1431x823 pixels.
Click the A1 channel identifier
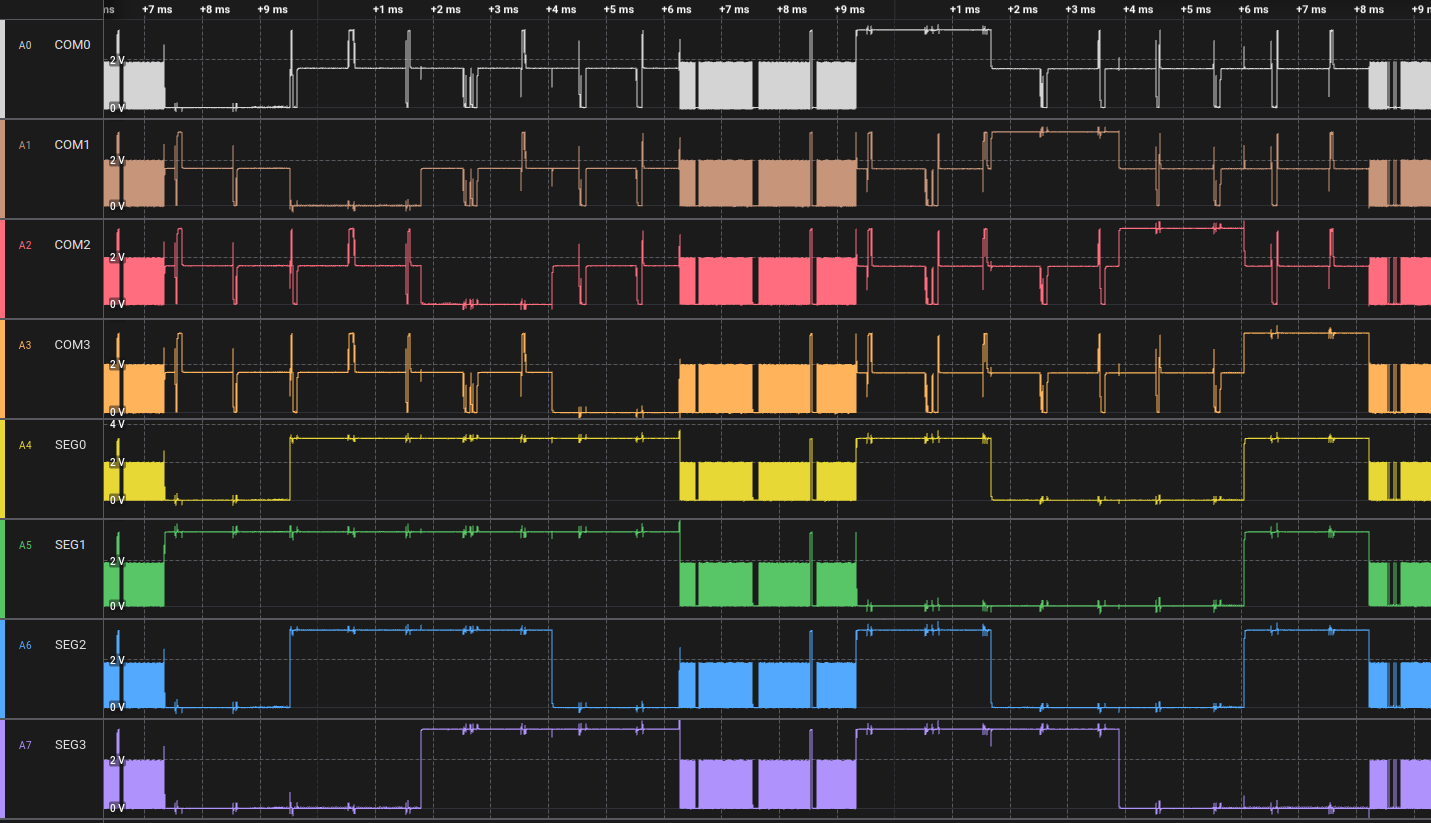click(x=25, y=145)
